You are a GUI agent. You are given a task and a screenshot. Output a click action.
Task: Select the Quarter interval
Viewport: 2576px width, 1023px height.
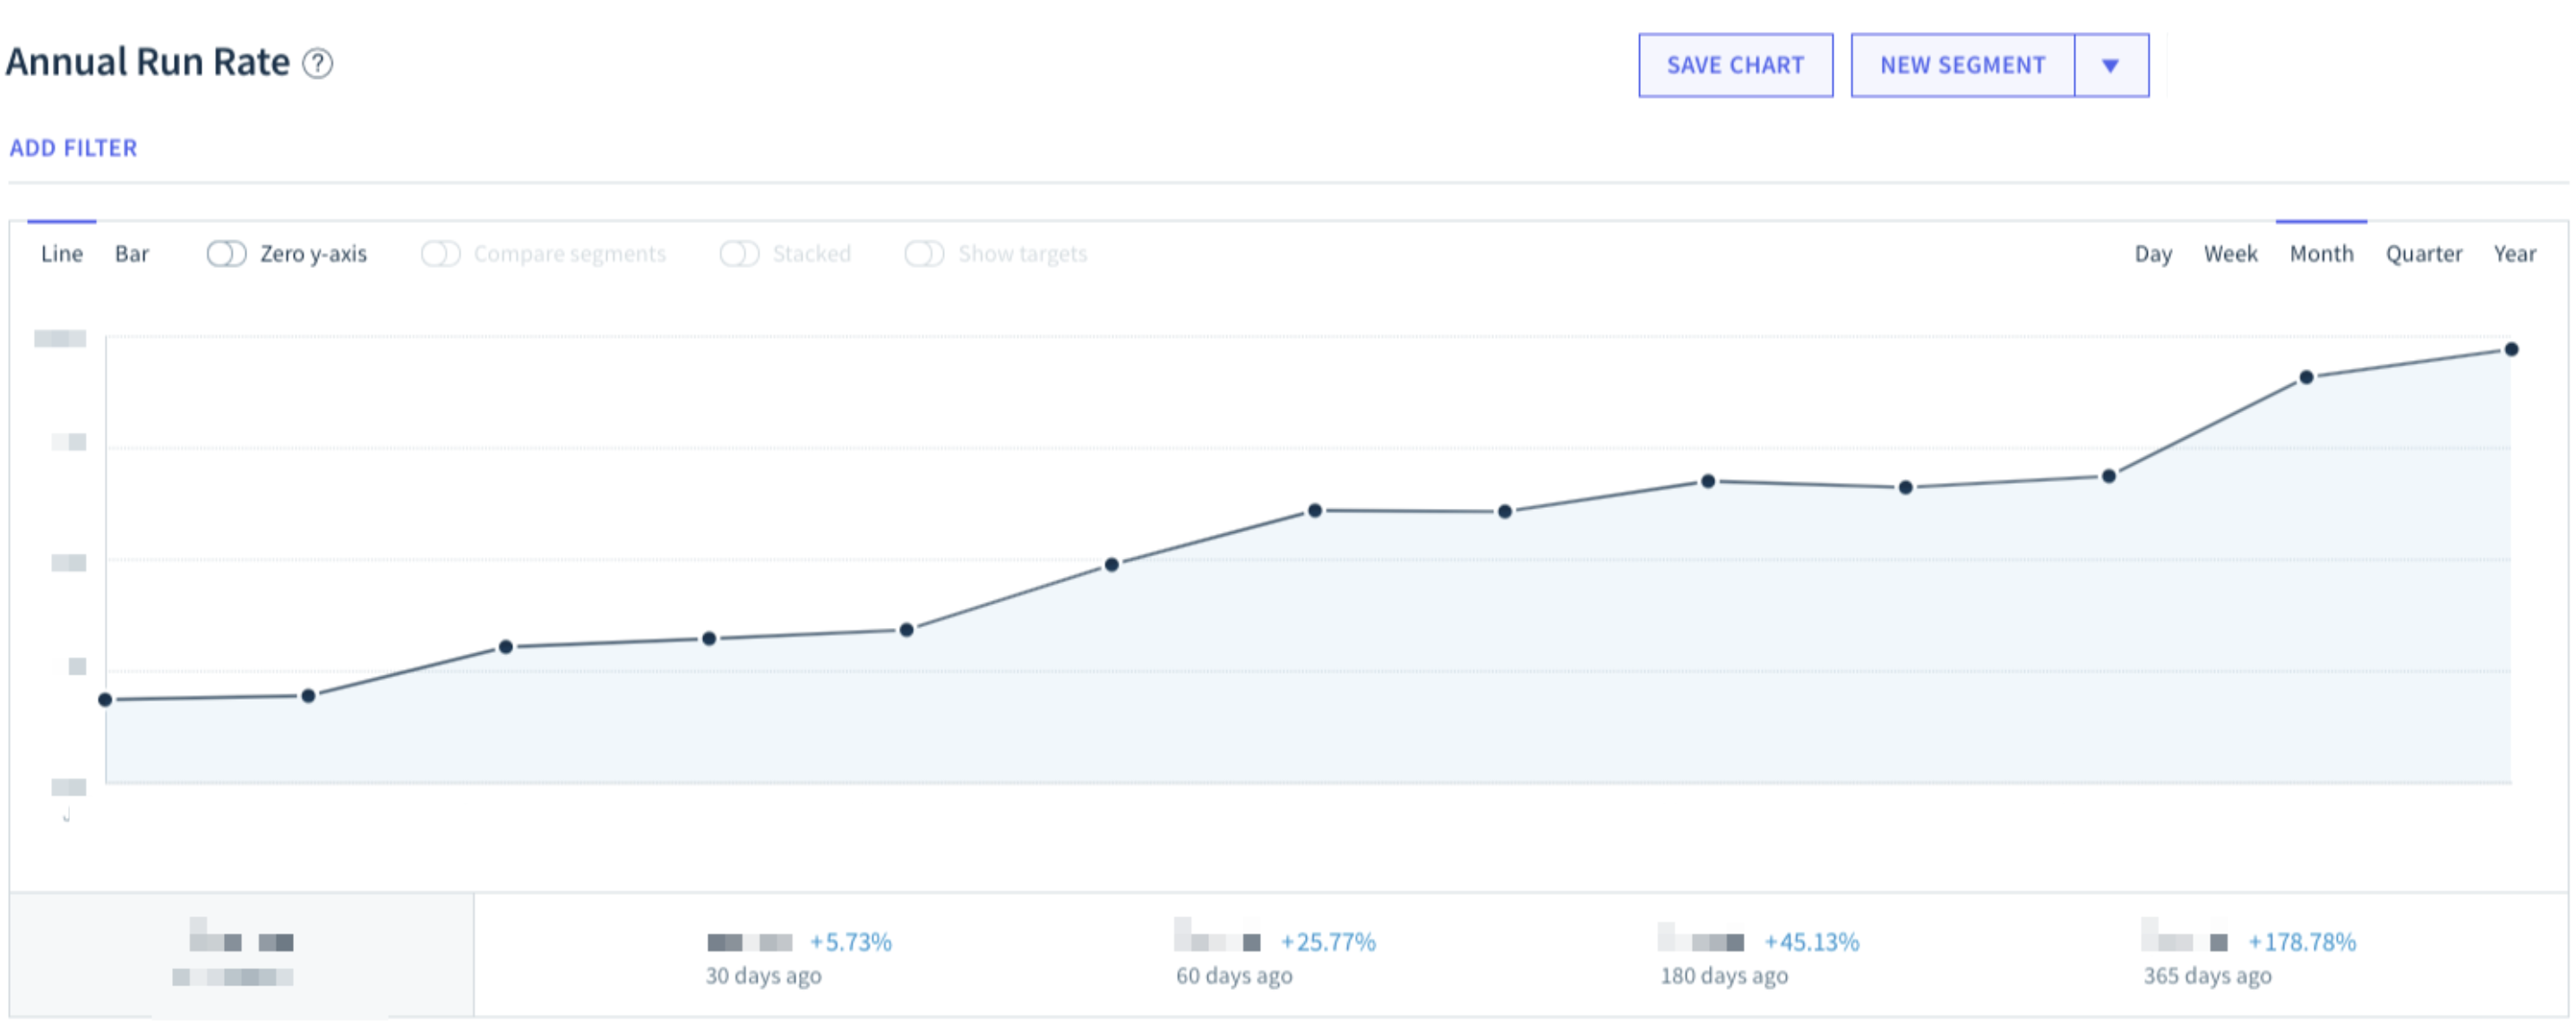2422,254
